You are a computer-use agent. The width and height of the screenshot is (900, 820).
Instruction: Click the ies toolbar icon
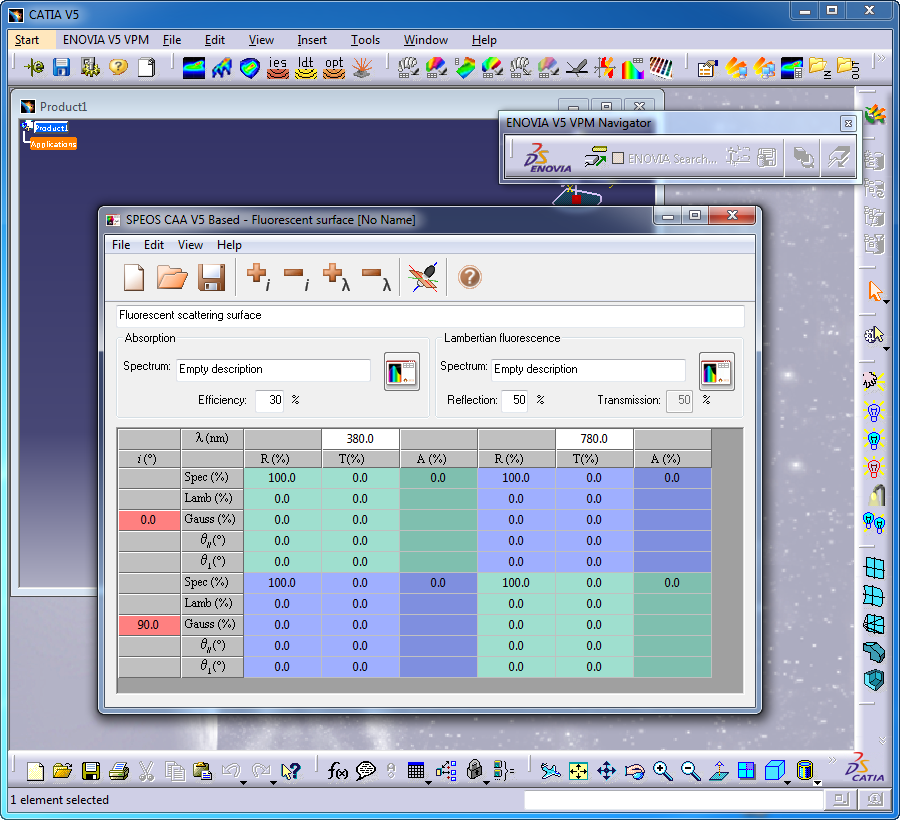pyautogui.click(x=278, y=68)
